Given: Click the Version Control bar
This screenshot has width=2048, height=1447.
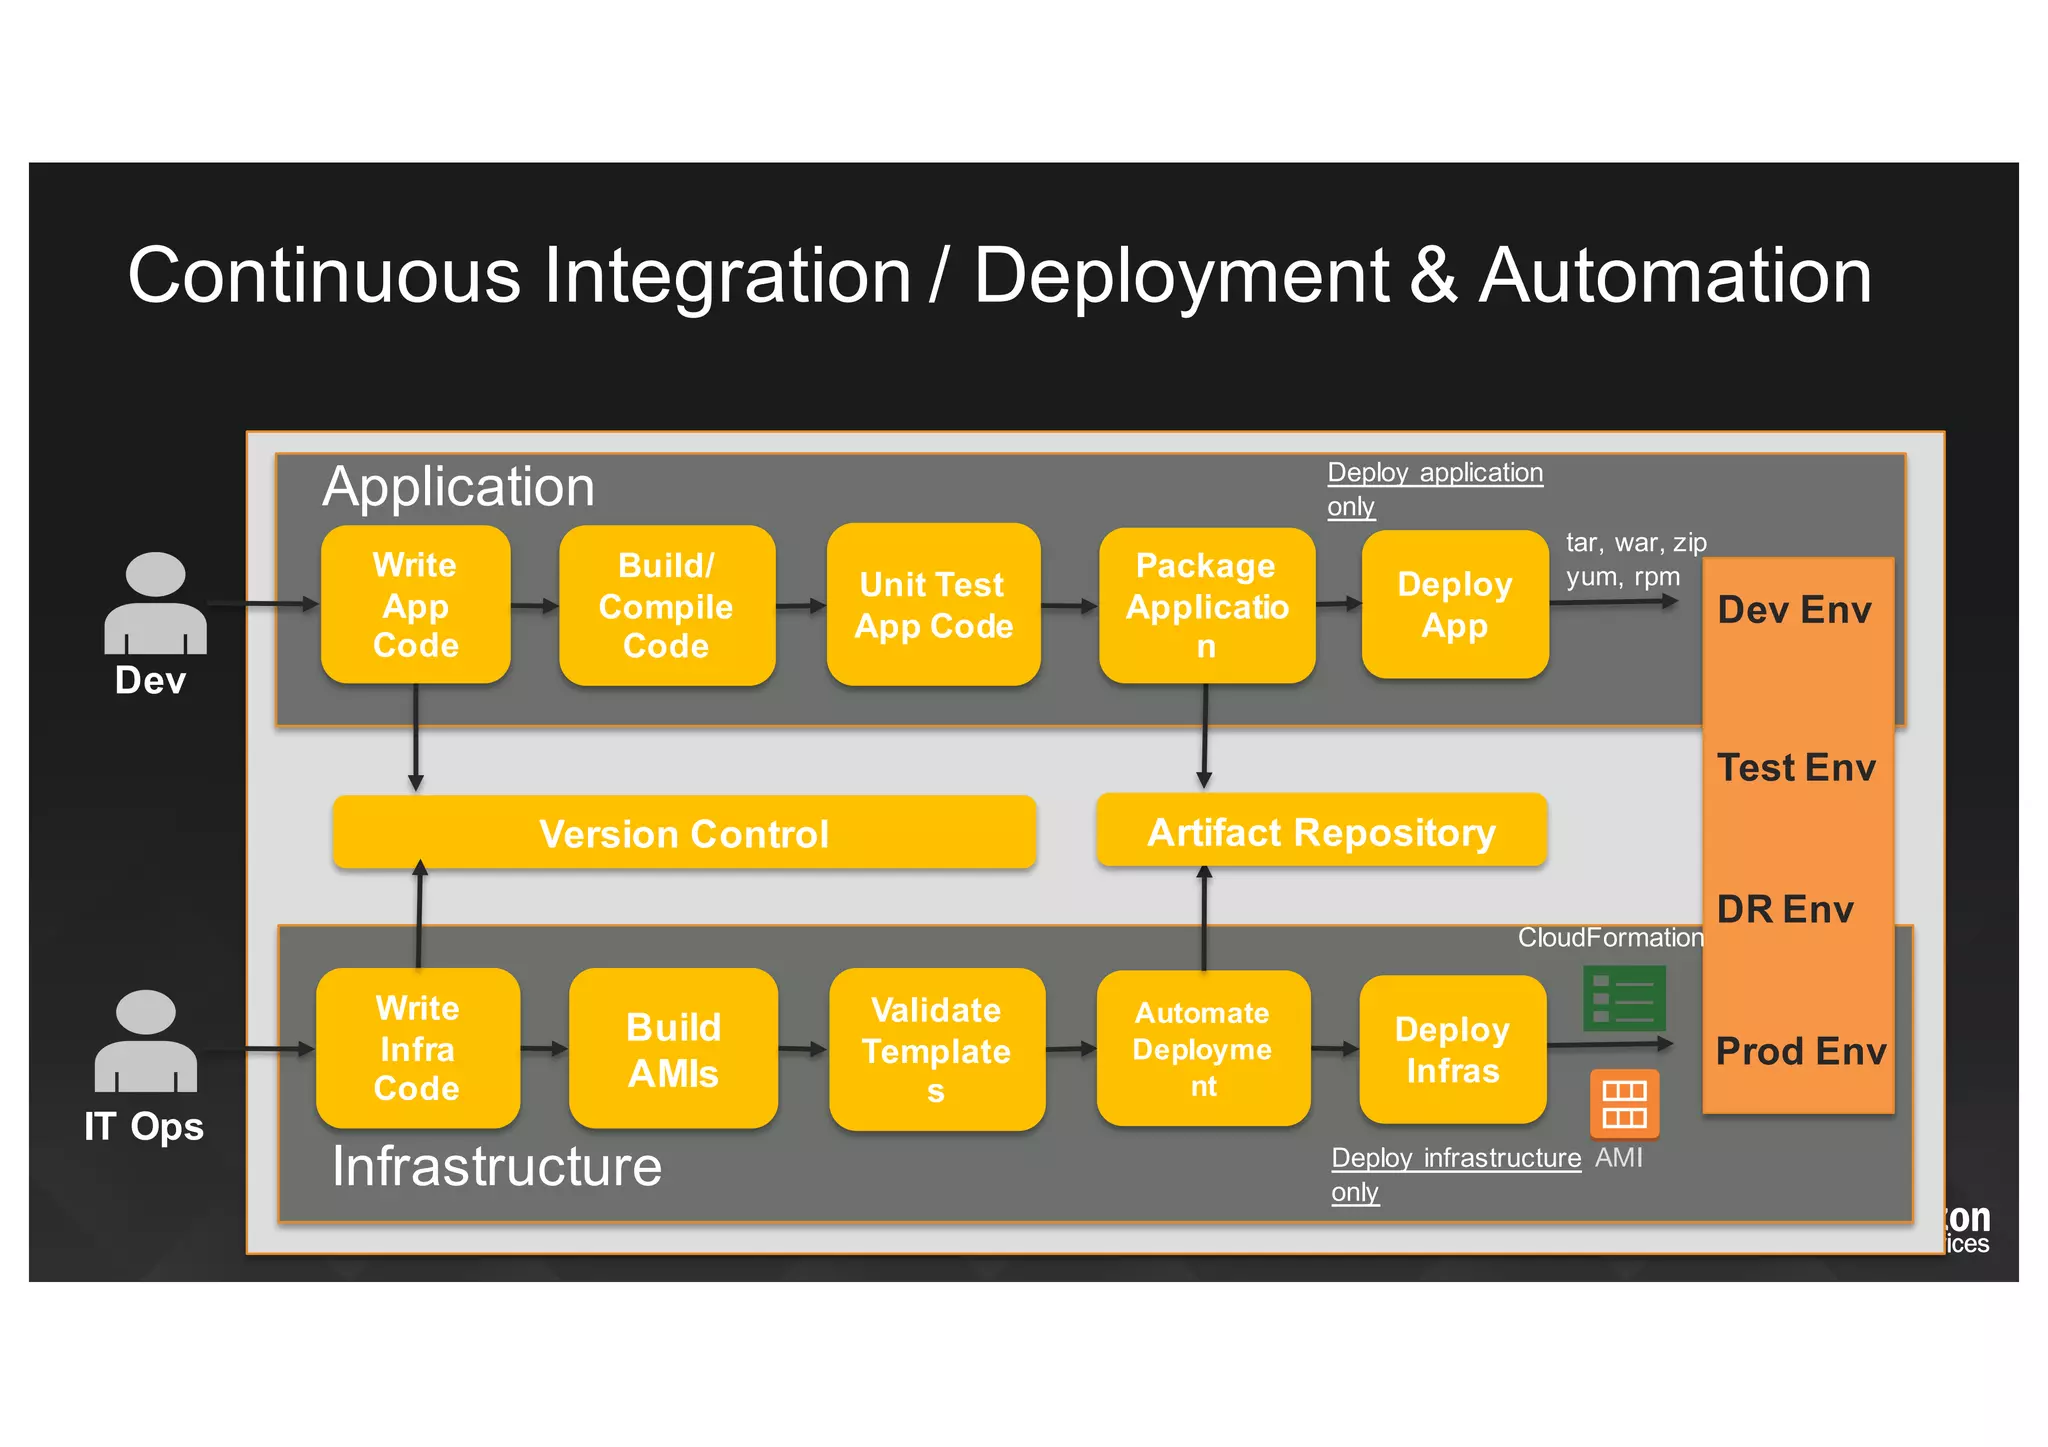Looking at the screenshot, I should coord(684,833).
